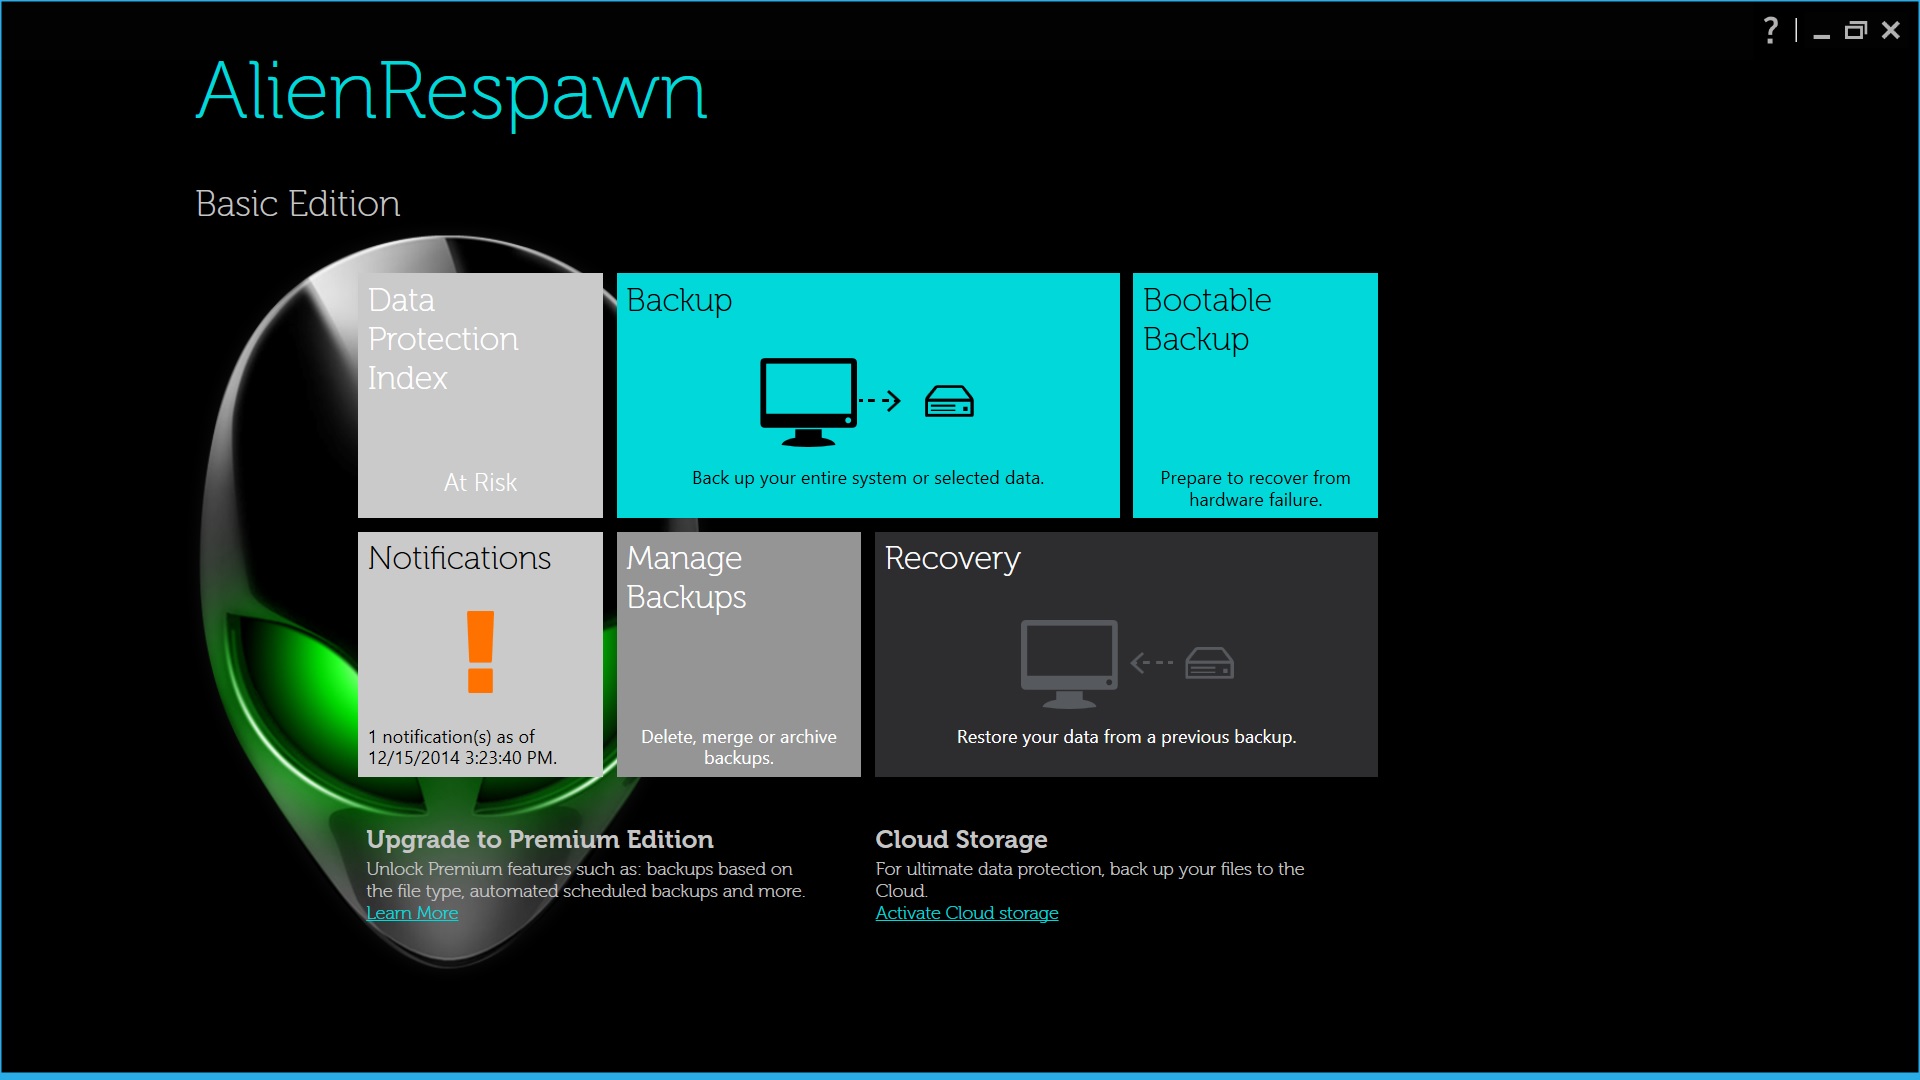Click the Learn More link
The image size is (1920, 1080).
[x=412, y=913]
